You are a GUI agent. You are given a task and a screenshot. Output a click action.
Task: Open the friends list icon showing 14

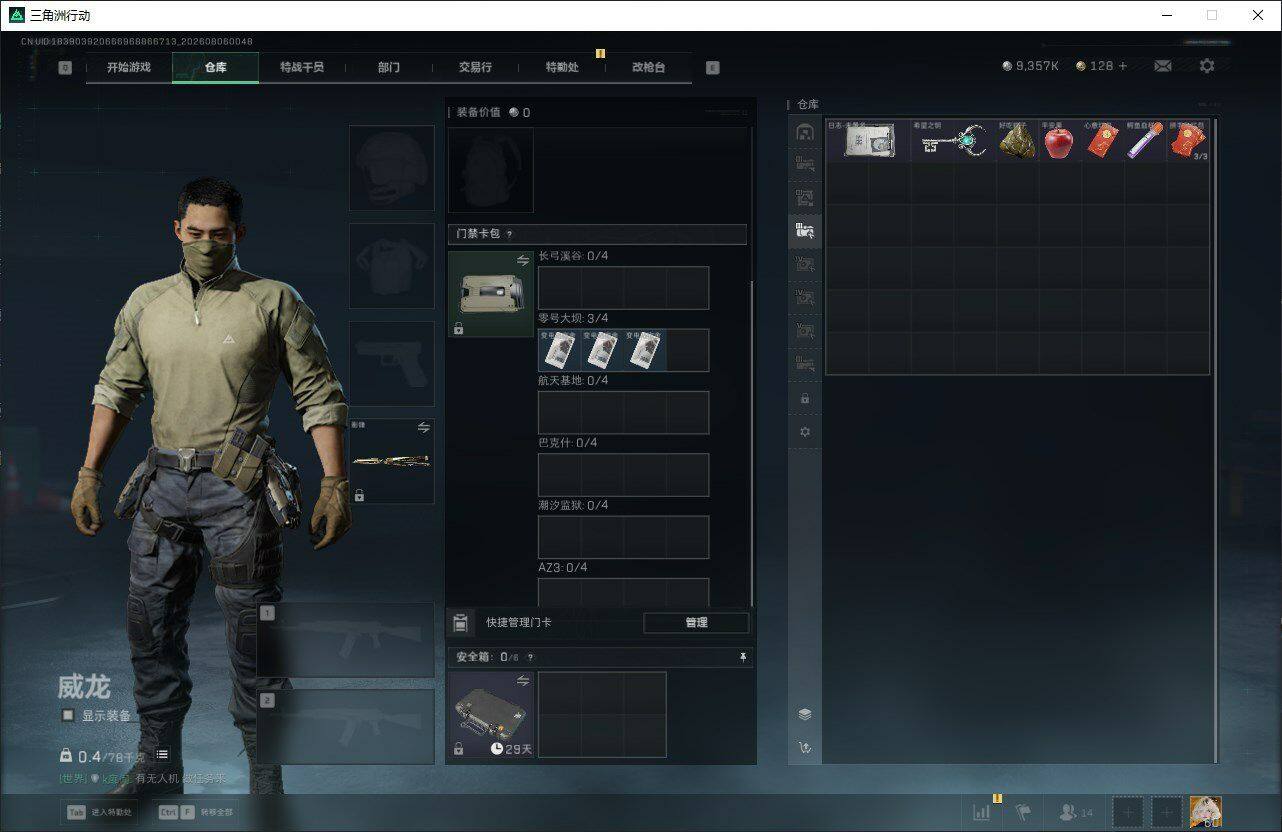[x=1076, y=813]
